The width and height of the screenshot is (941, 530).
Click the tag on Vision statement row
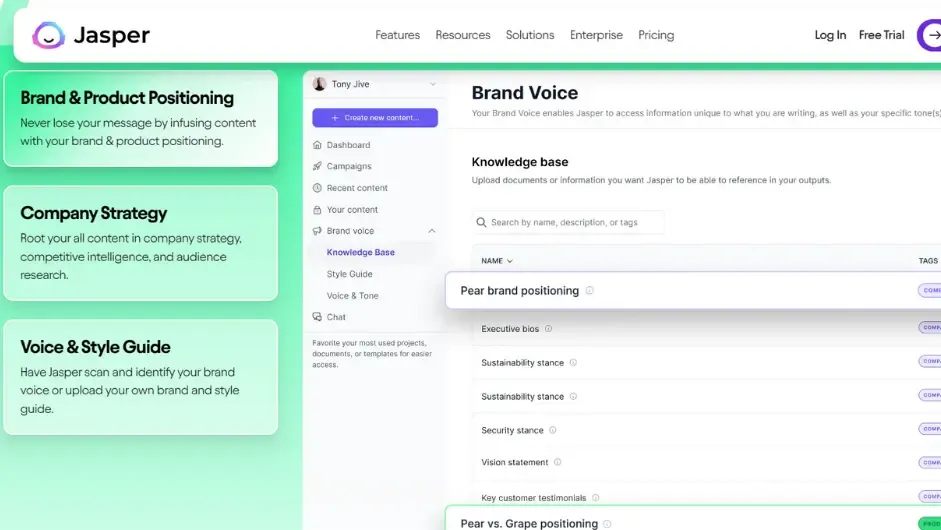(930, 462)
